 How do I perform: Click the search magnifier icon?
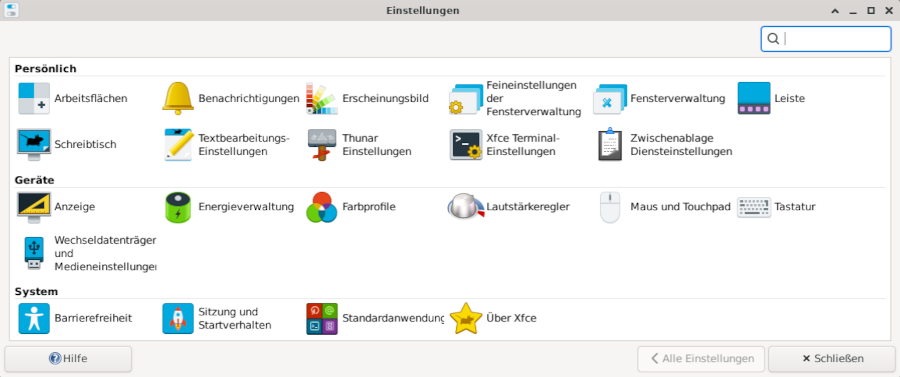coord(773,38)
